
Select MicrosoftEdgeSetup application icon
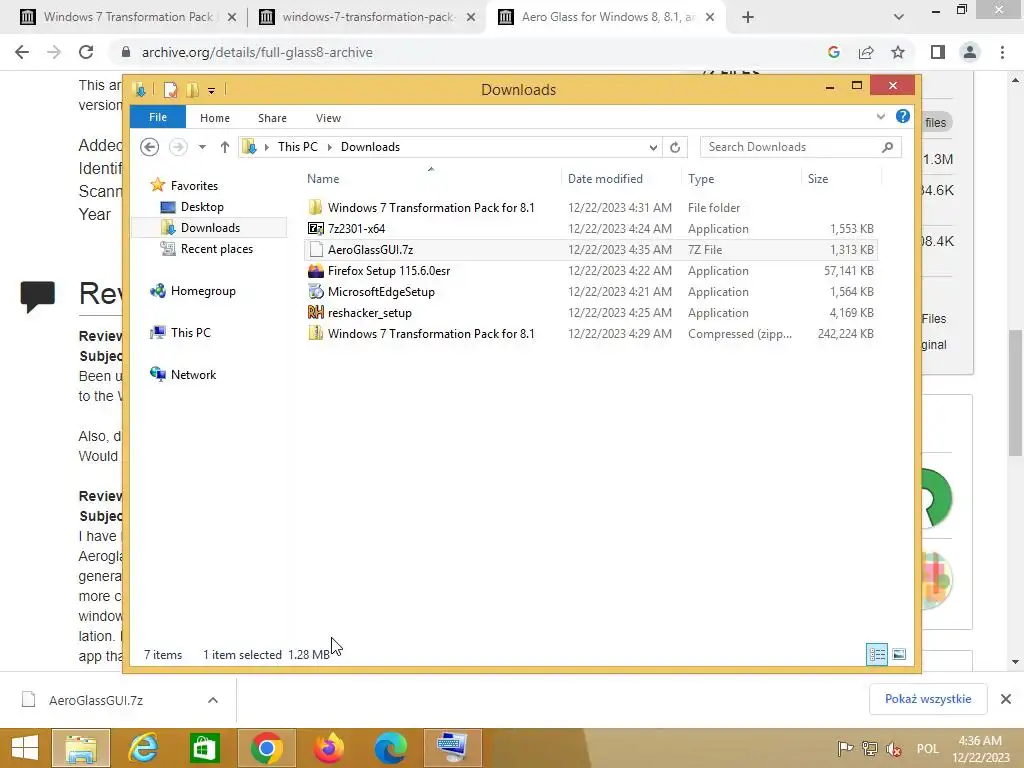[x=316, y=291]
